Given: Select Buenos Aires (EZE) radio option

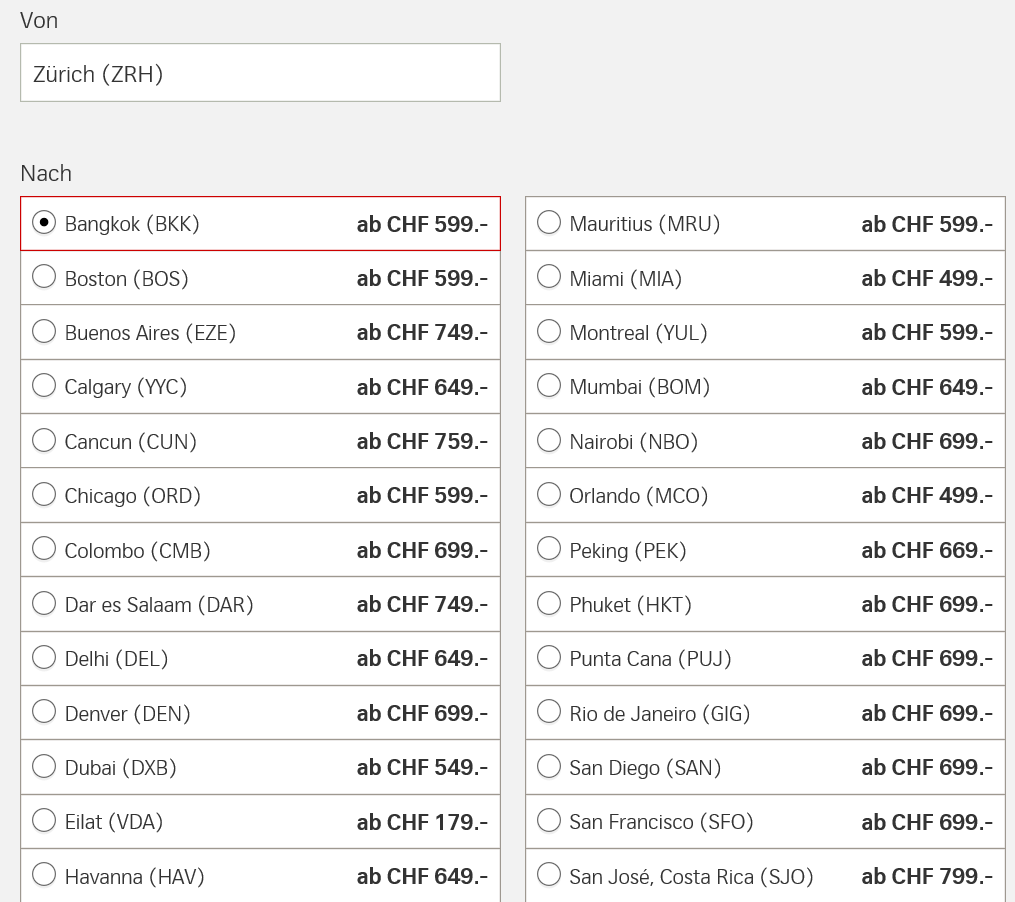Looking at the screenshot, I should [x=44, y=332].
